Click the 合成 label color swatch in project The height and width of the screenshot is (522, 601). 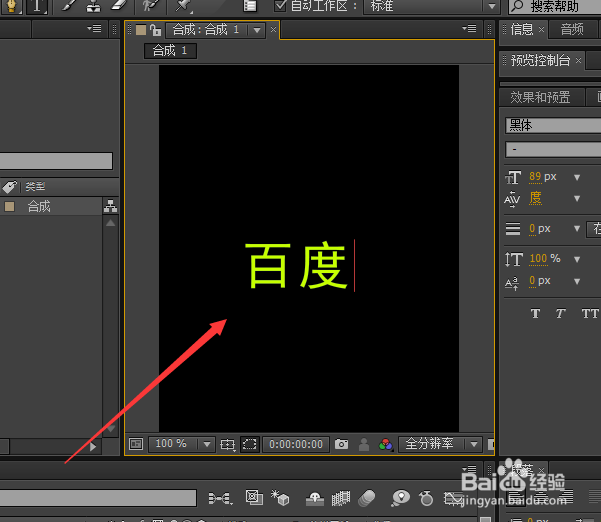(10, 207)
